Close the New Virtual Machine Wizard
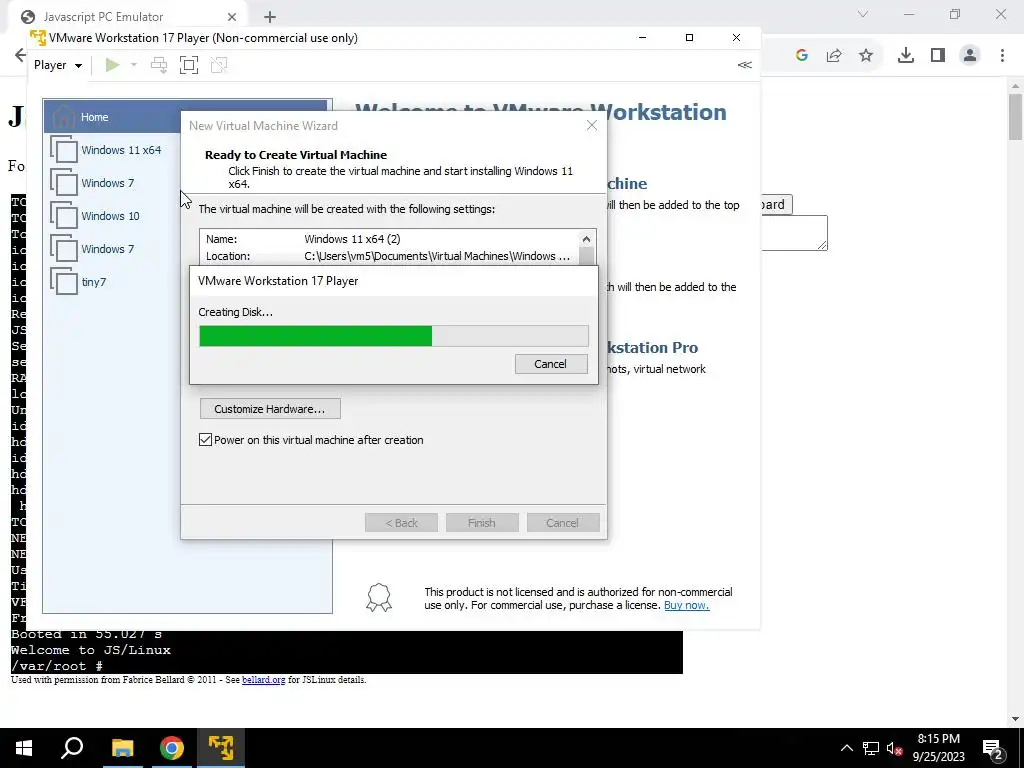 click(592, 125)
